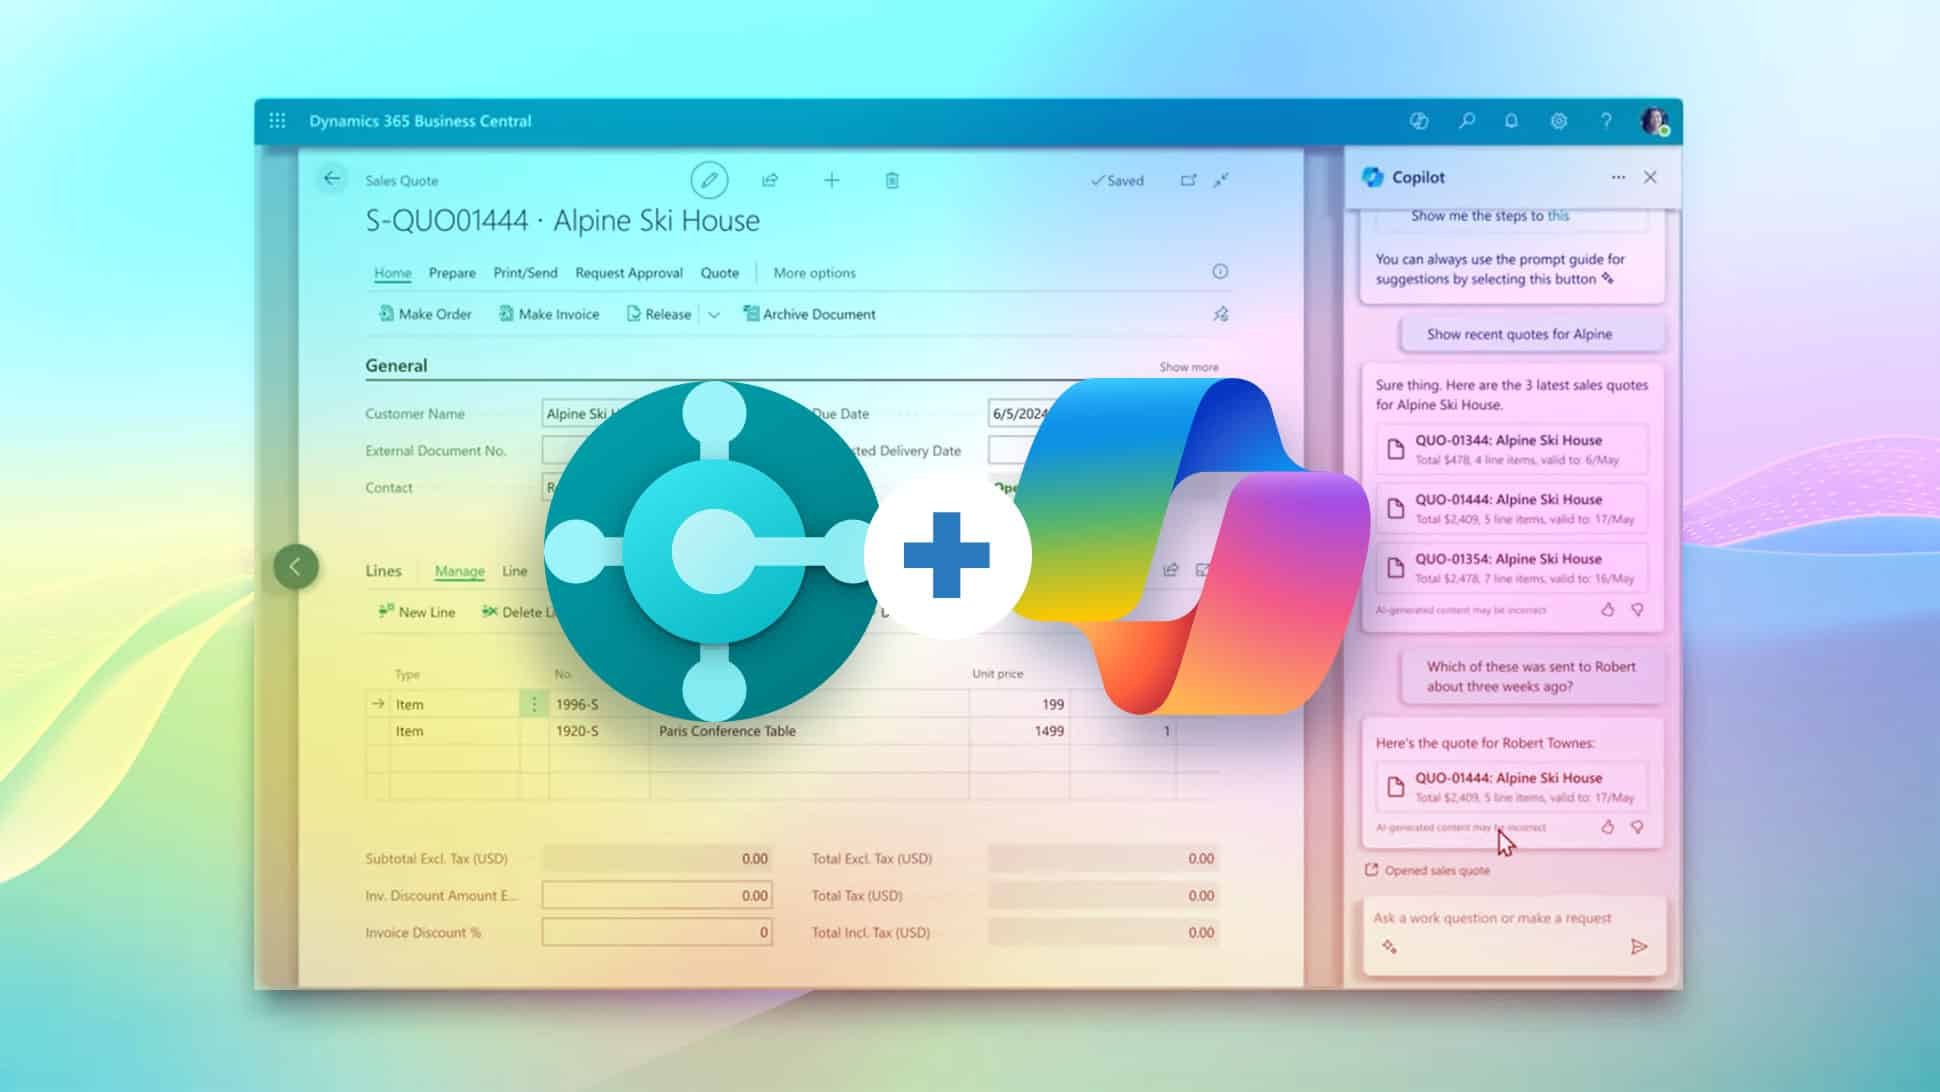Screen dimensions: 1940x1092
Task: Open the notifications bell
Action: click(1511, 121)
